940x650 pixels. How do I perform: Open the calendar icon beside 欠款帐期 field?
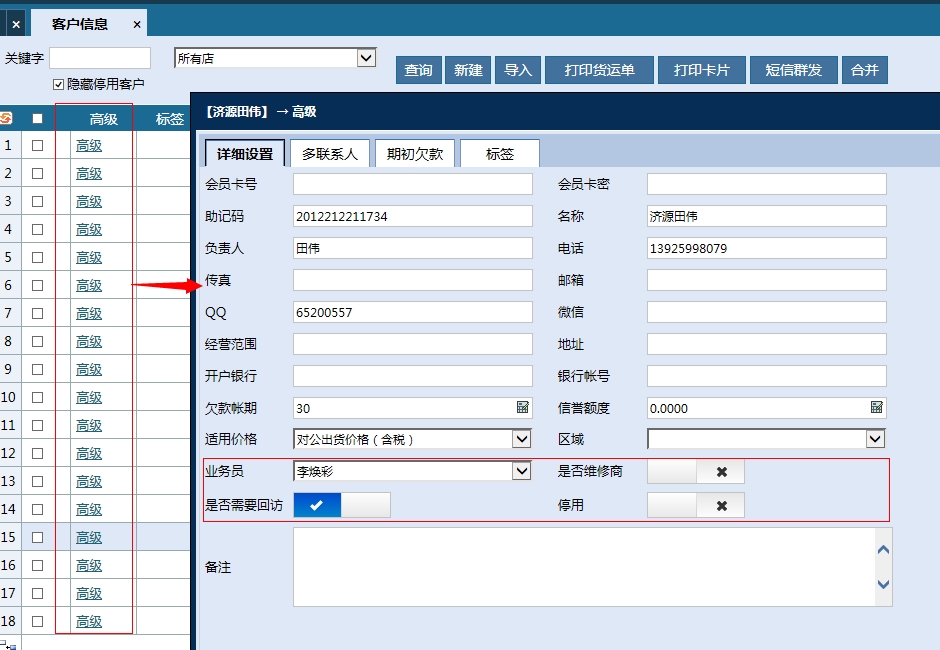click(x=524, y=408)
